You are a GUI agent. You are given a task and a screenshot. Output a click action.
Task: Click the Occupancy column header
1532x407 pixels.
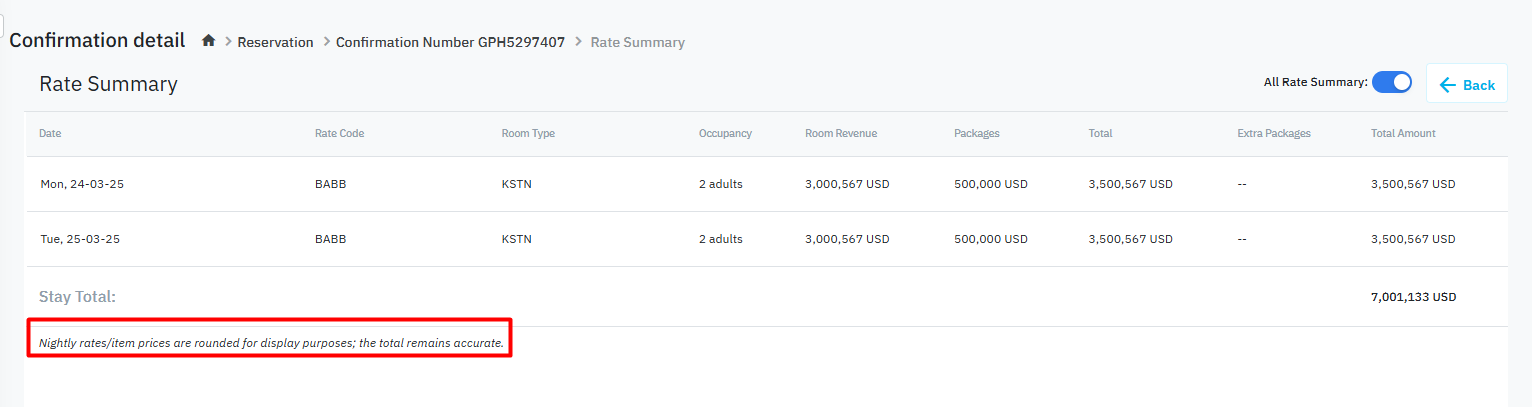pyautogui.click(x=725, y=134)
